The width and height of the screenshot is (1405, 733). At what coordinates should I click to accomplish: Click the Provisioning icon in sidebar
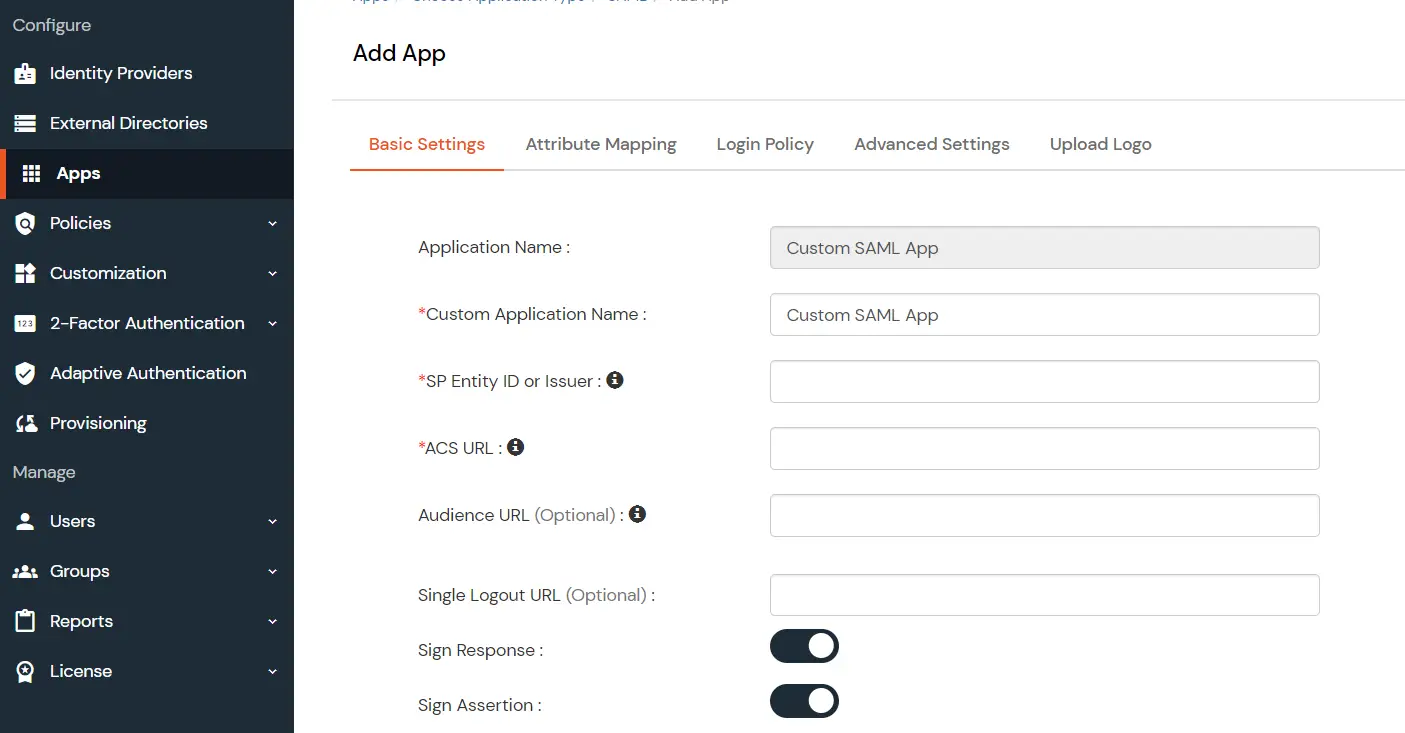[25, 424]
